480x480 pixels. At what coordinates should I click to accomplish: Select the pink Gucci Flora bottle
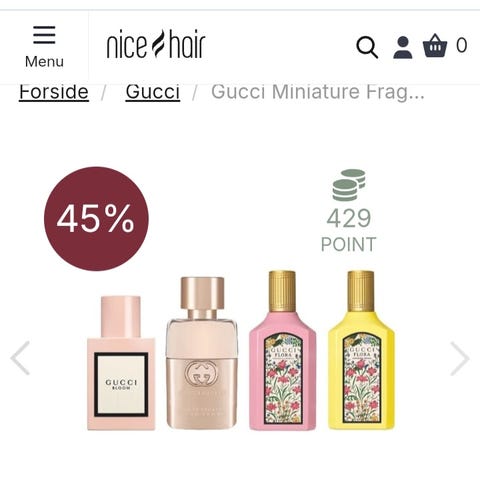point(282,350)
